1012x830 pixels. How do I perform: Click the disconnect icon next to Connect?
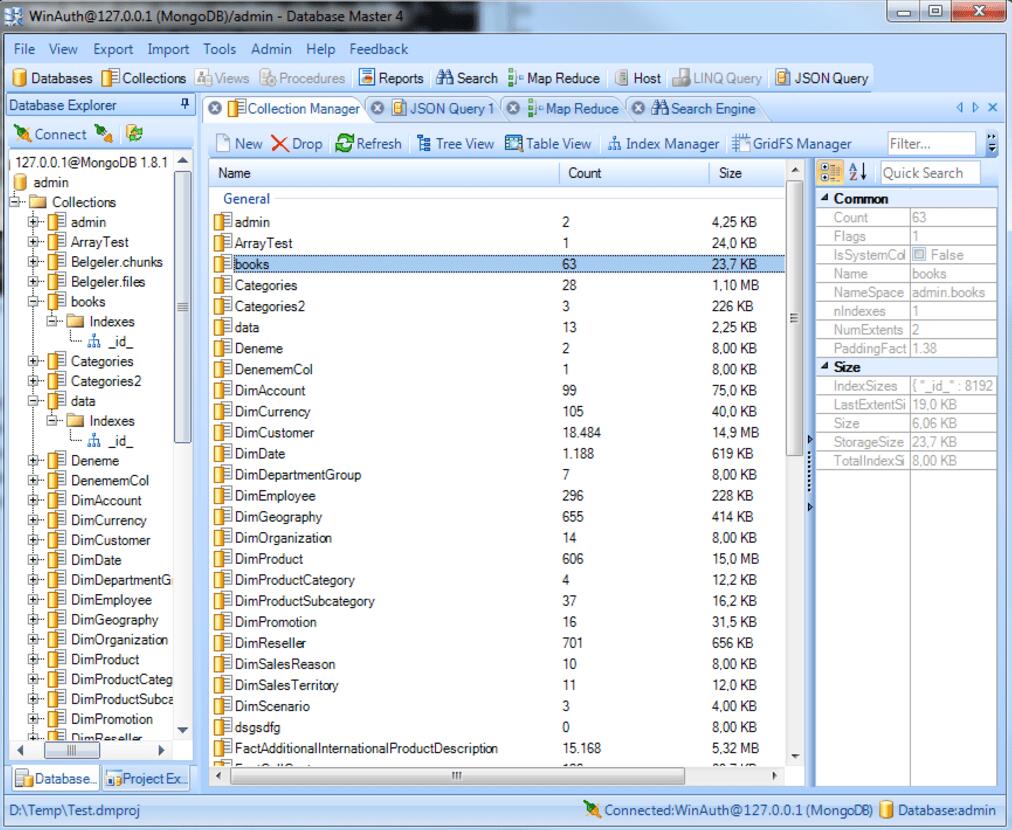103,134
